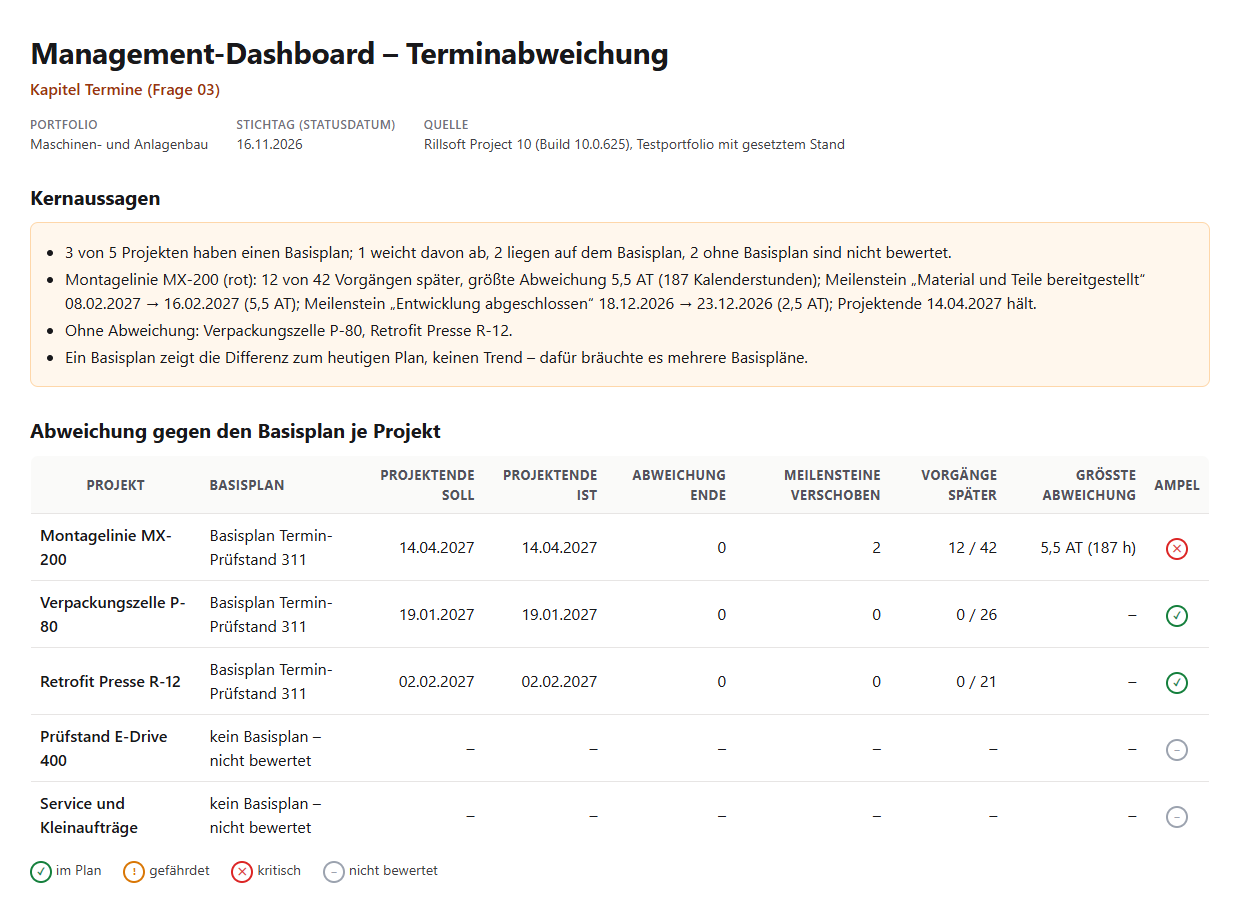Click the grey not-rated icon for Prüfstand E-Drive 400

pos(1177,749)
